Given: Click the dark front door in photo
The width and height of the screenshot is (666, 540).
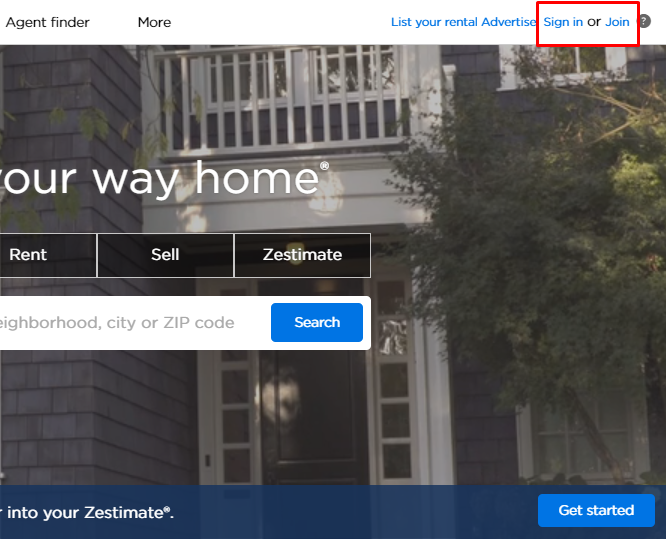Looking at the screenshot, I should (x=313, y=416).
